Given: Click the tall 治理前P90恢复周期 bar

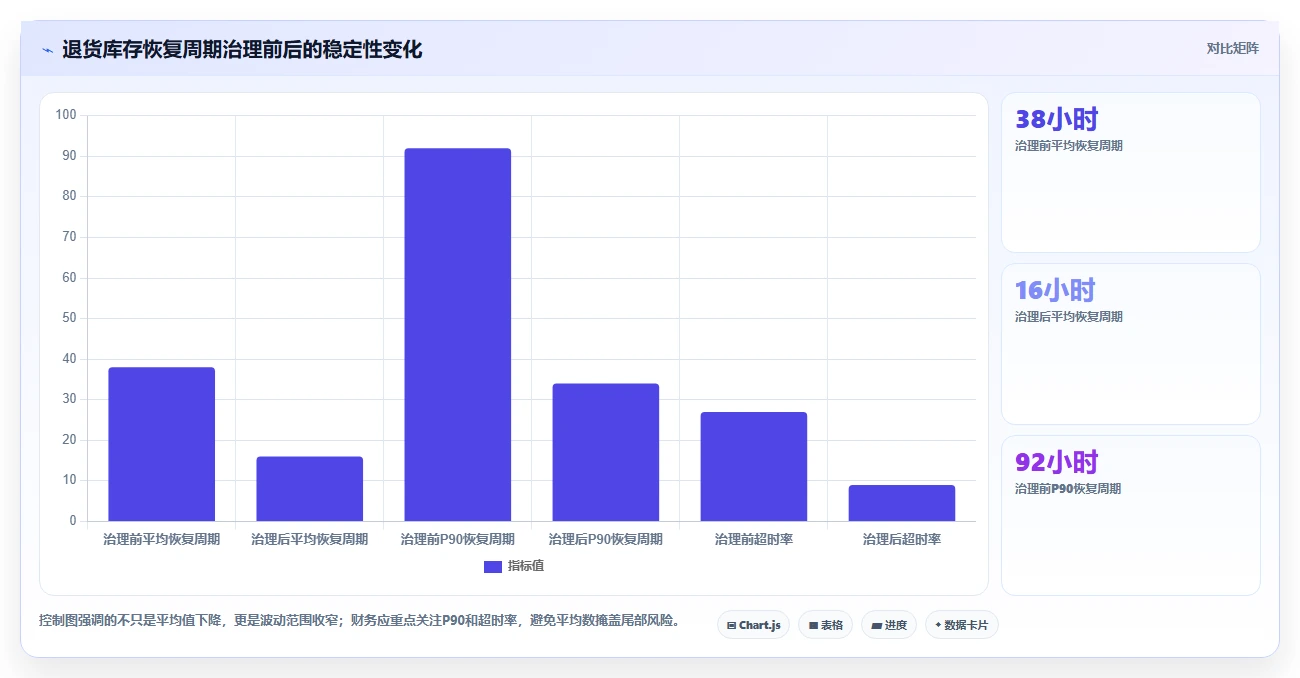Looking at the screenshot, I should click(457, 335).
